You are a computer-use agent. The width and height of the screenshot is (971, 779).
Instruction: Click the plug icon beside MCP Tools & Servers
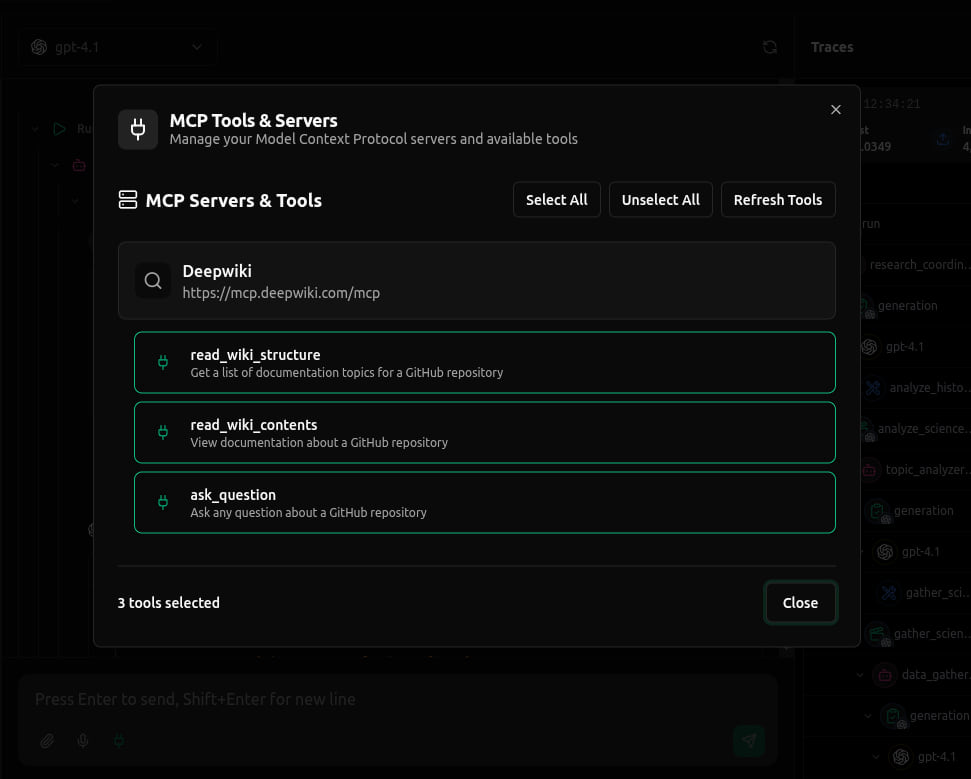pyautogui.click(x=138, y=129)
